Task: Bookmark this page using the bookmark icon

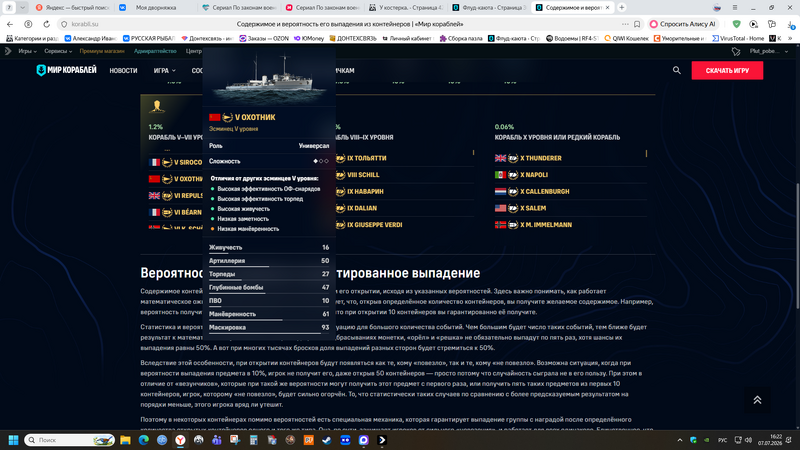Action: [x=637, y=24]
